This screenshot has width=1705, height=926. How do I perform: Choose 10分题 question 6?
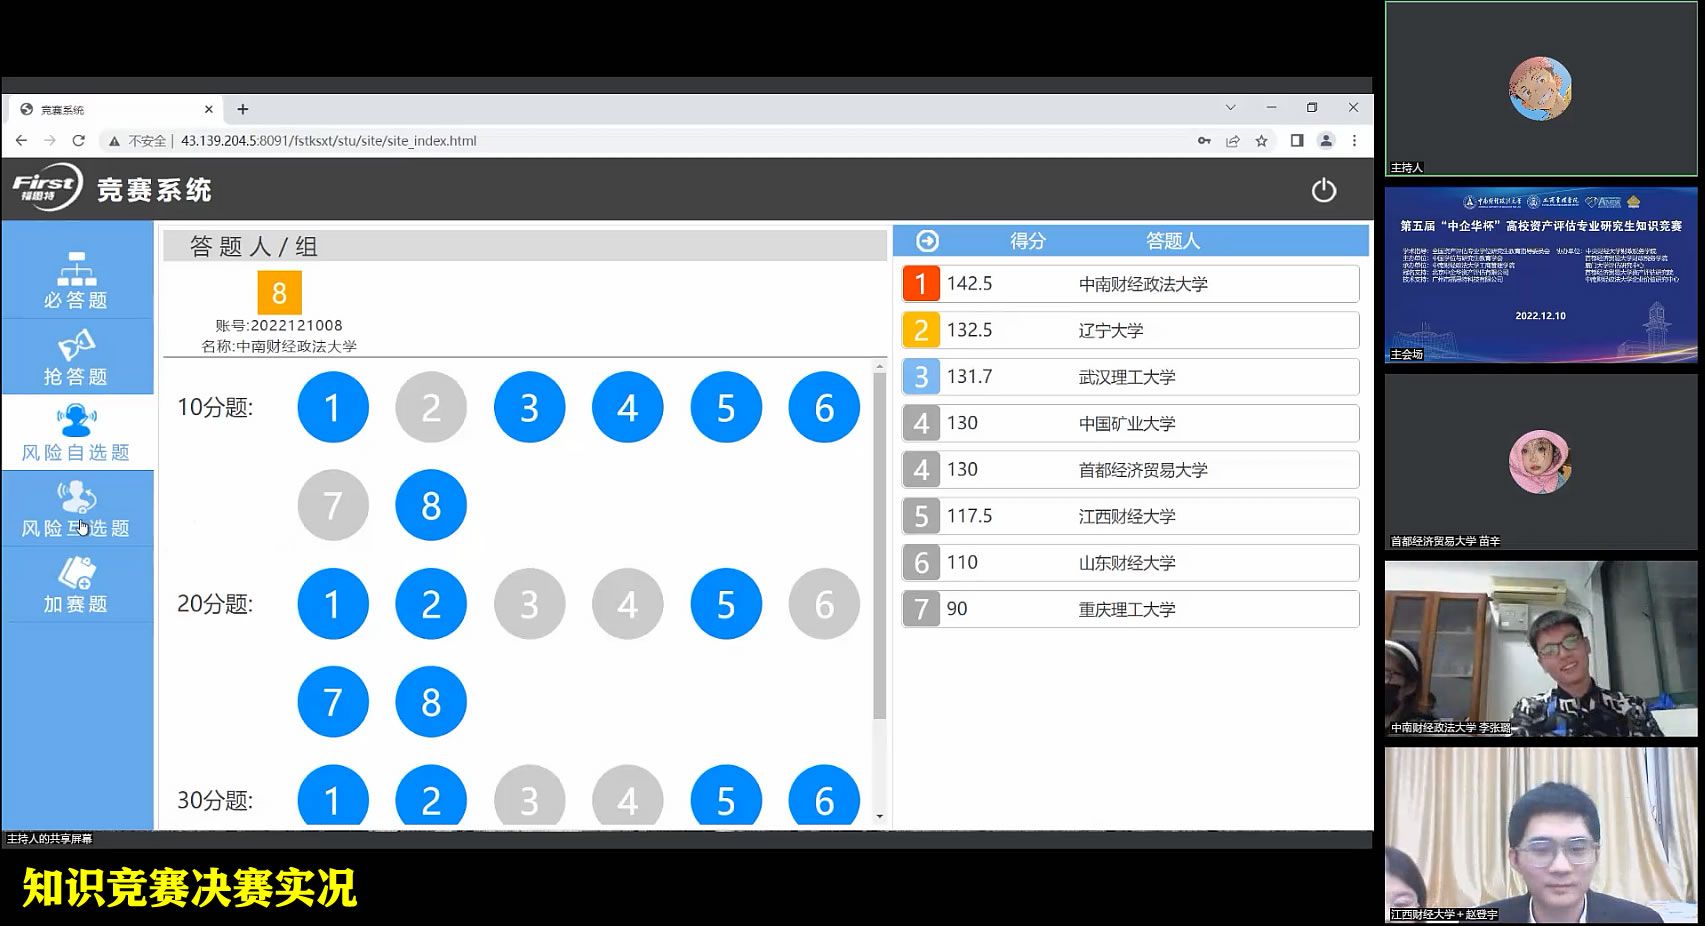[x=824, y=407]
